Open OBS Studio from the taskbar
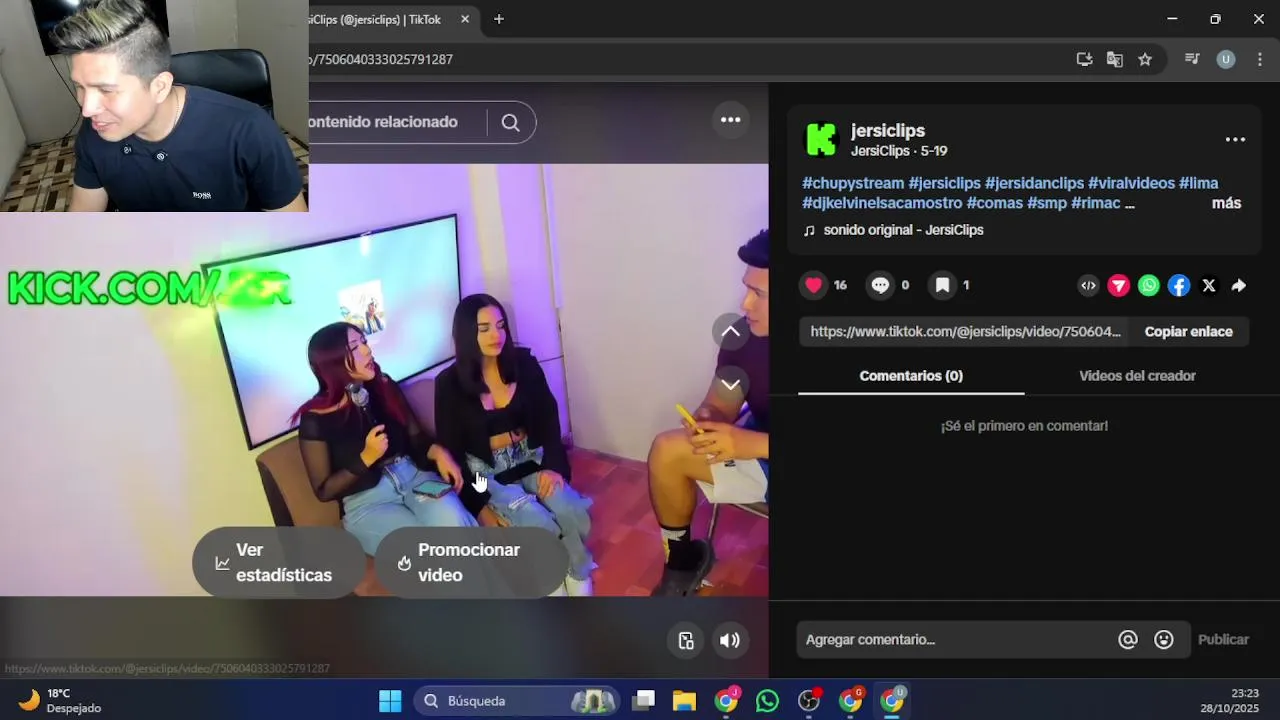 [x=809, y=701]
